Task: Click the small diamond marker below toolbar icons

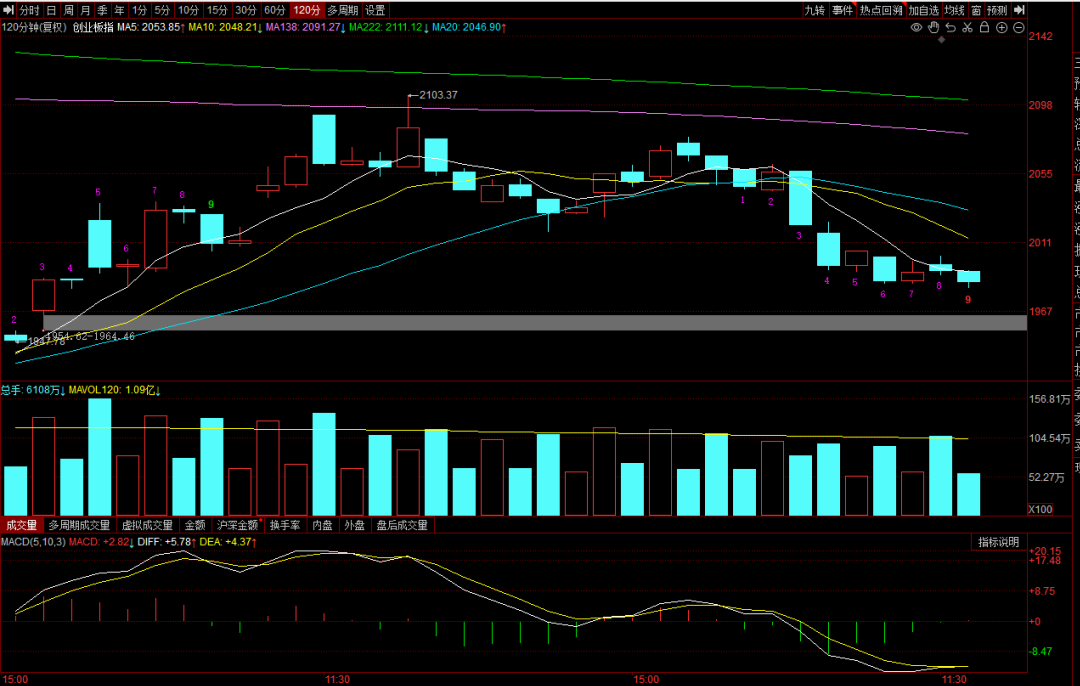Action: coord(942,40)
